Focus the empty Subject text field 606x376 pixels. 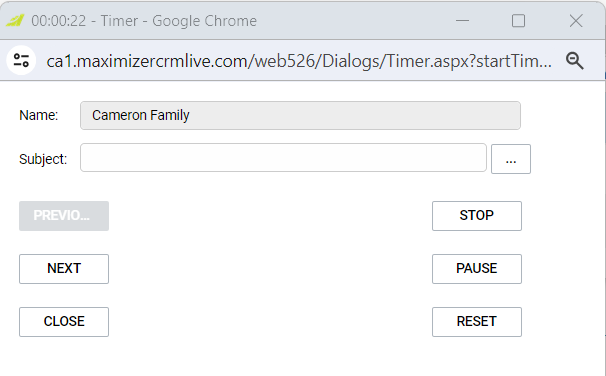[x=283, y=158]
